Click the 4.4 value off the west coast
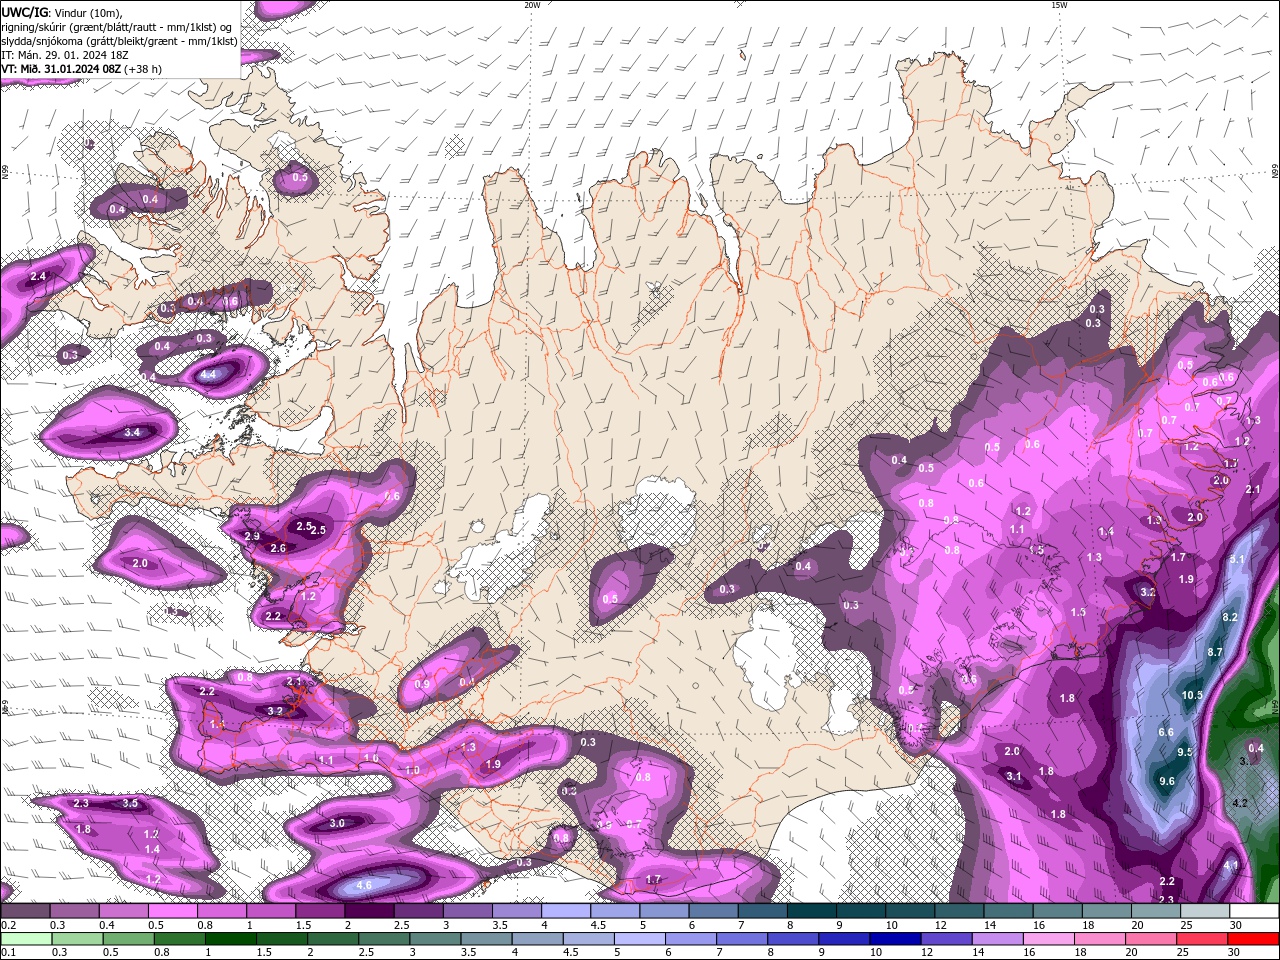This screenshot has height=960, width=1280. point(209,375)
